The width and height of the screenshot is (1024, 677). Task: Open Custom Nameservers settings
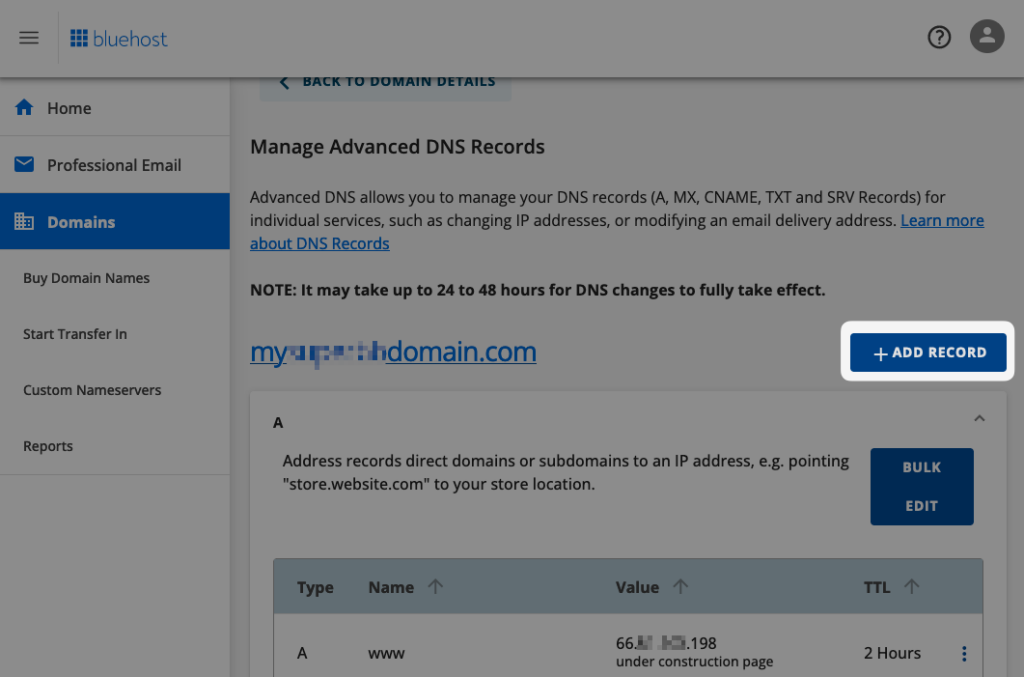pos(92,390)
